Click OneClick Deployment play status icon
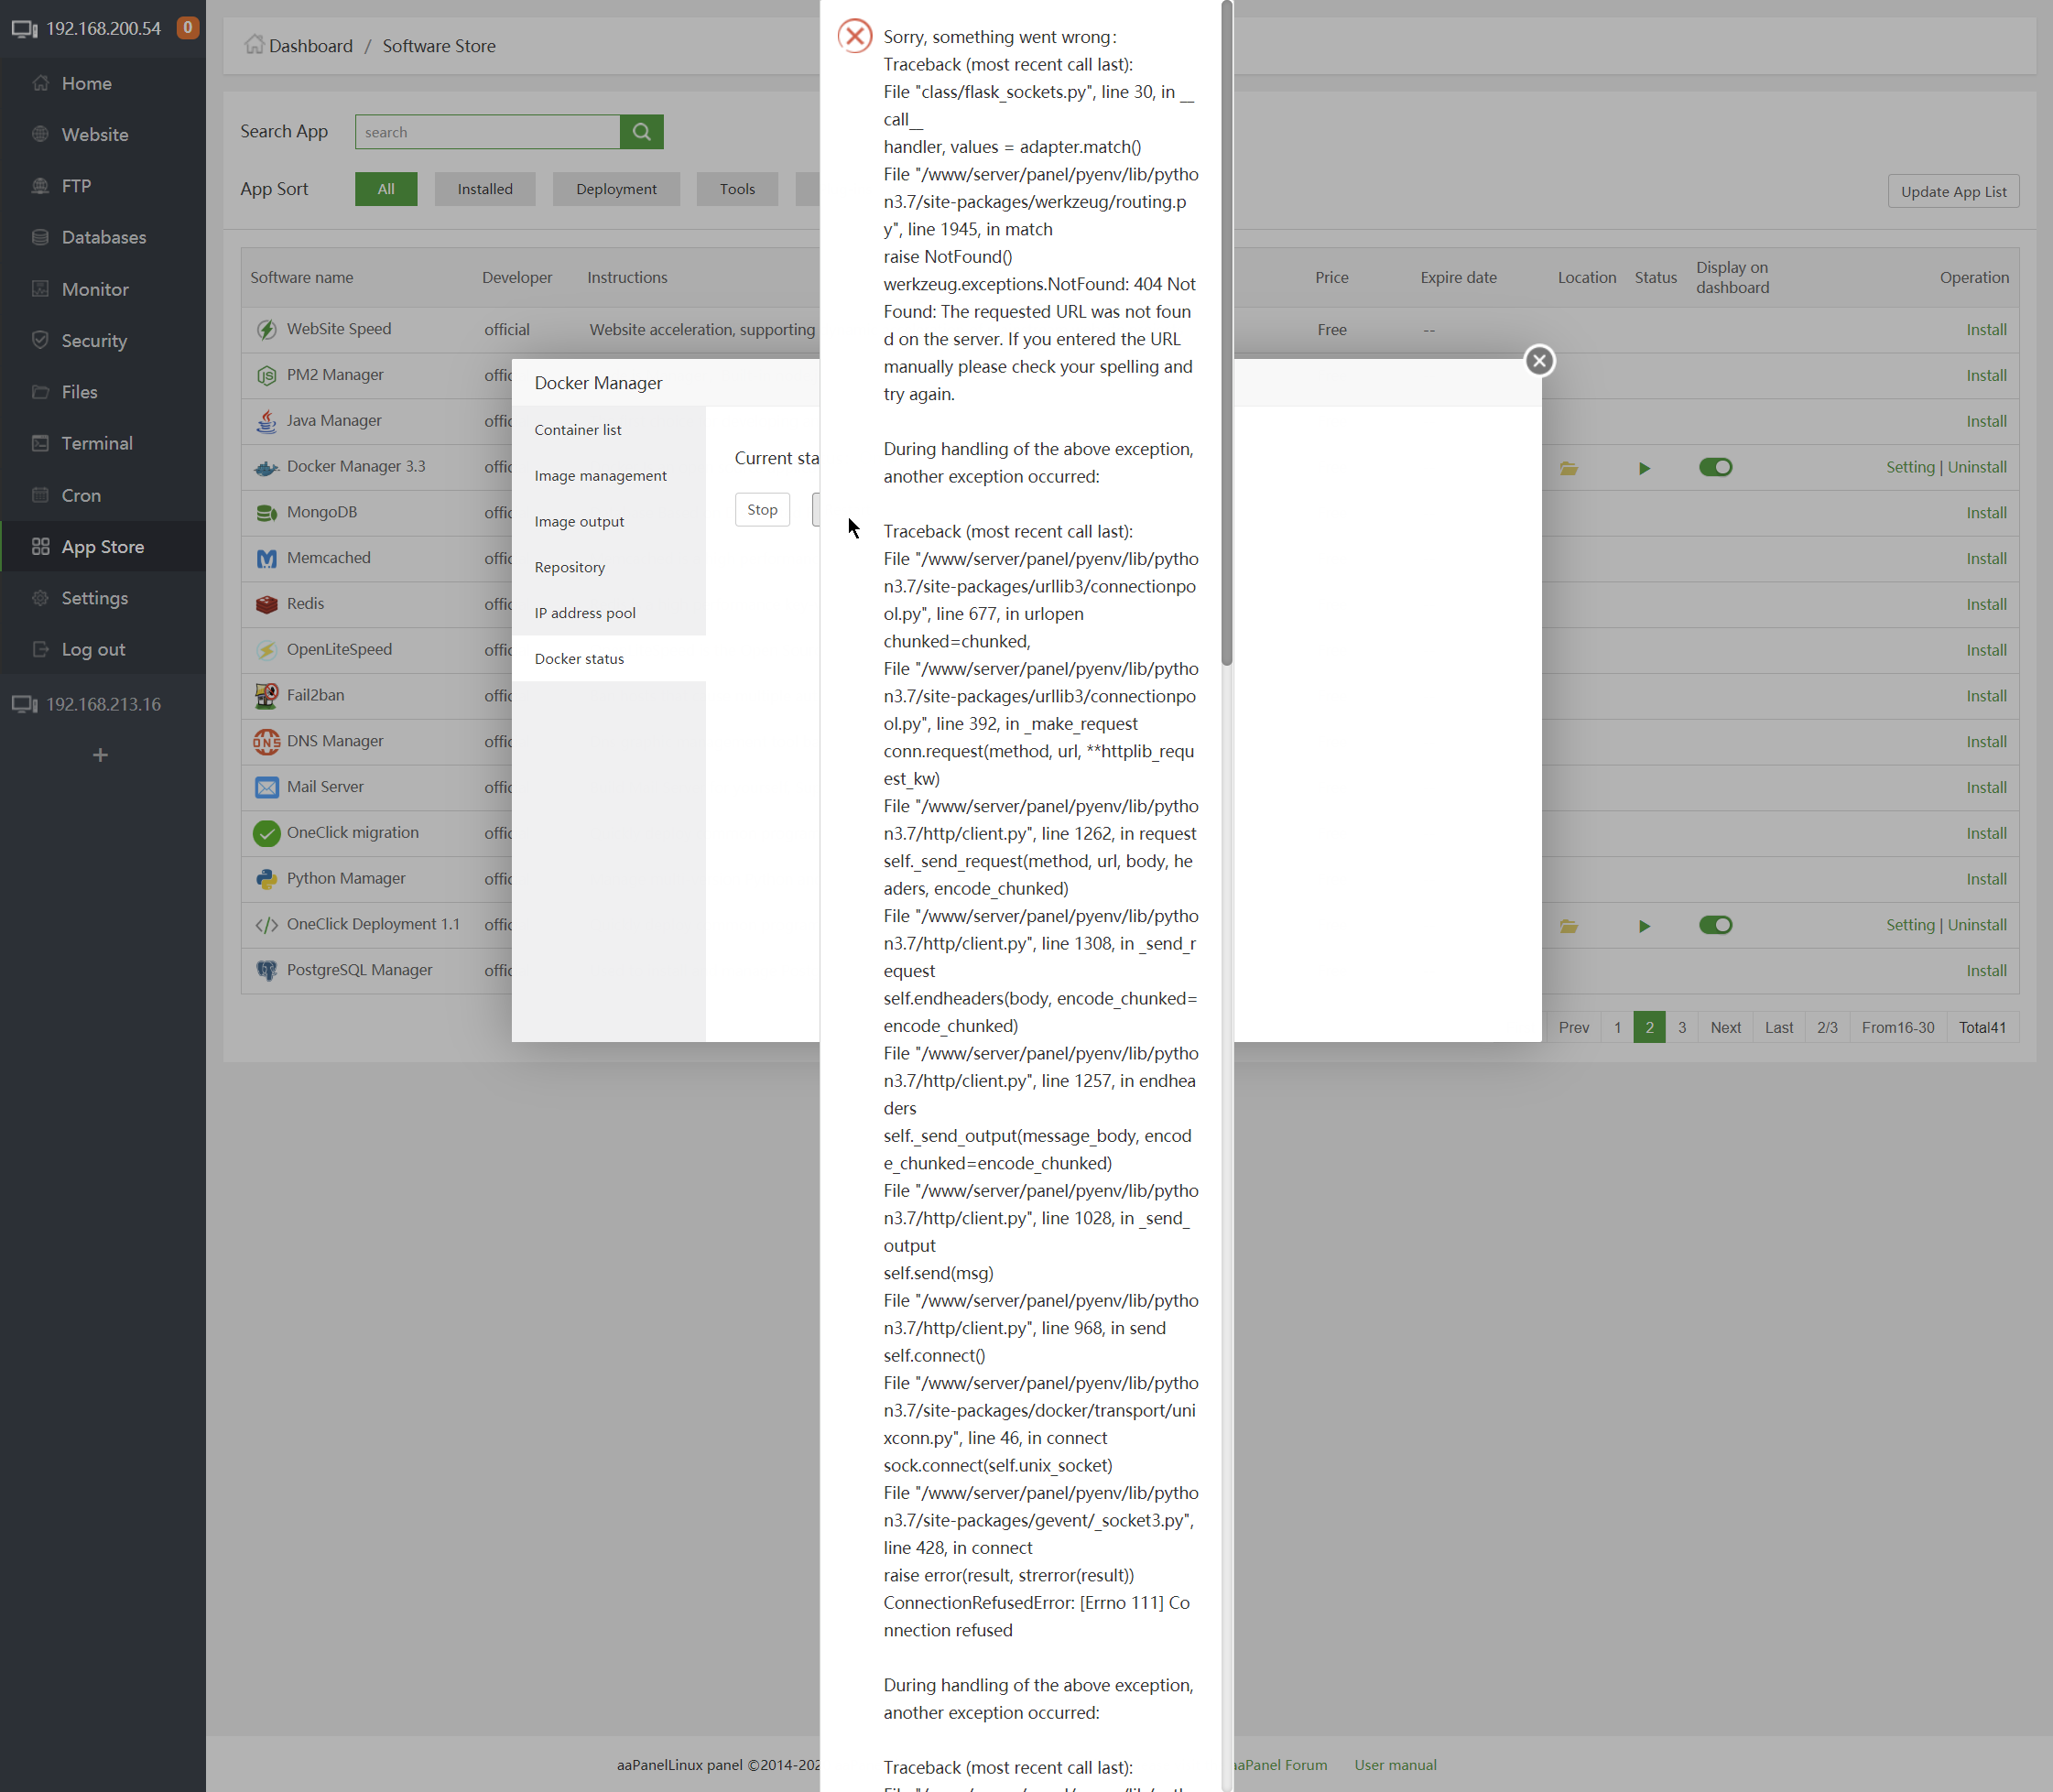 coord(1644,926)
